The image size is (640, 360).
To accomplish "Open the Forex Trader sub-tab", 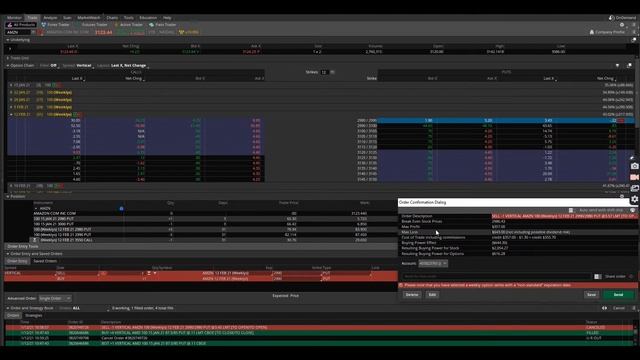I will tap(56, 24).
